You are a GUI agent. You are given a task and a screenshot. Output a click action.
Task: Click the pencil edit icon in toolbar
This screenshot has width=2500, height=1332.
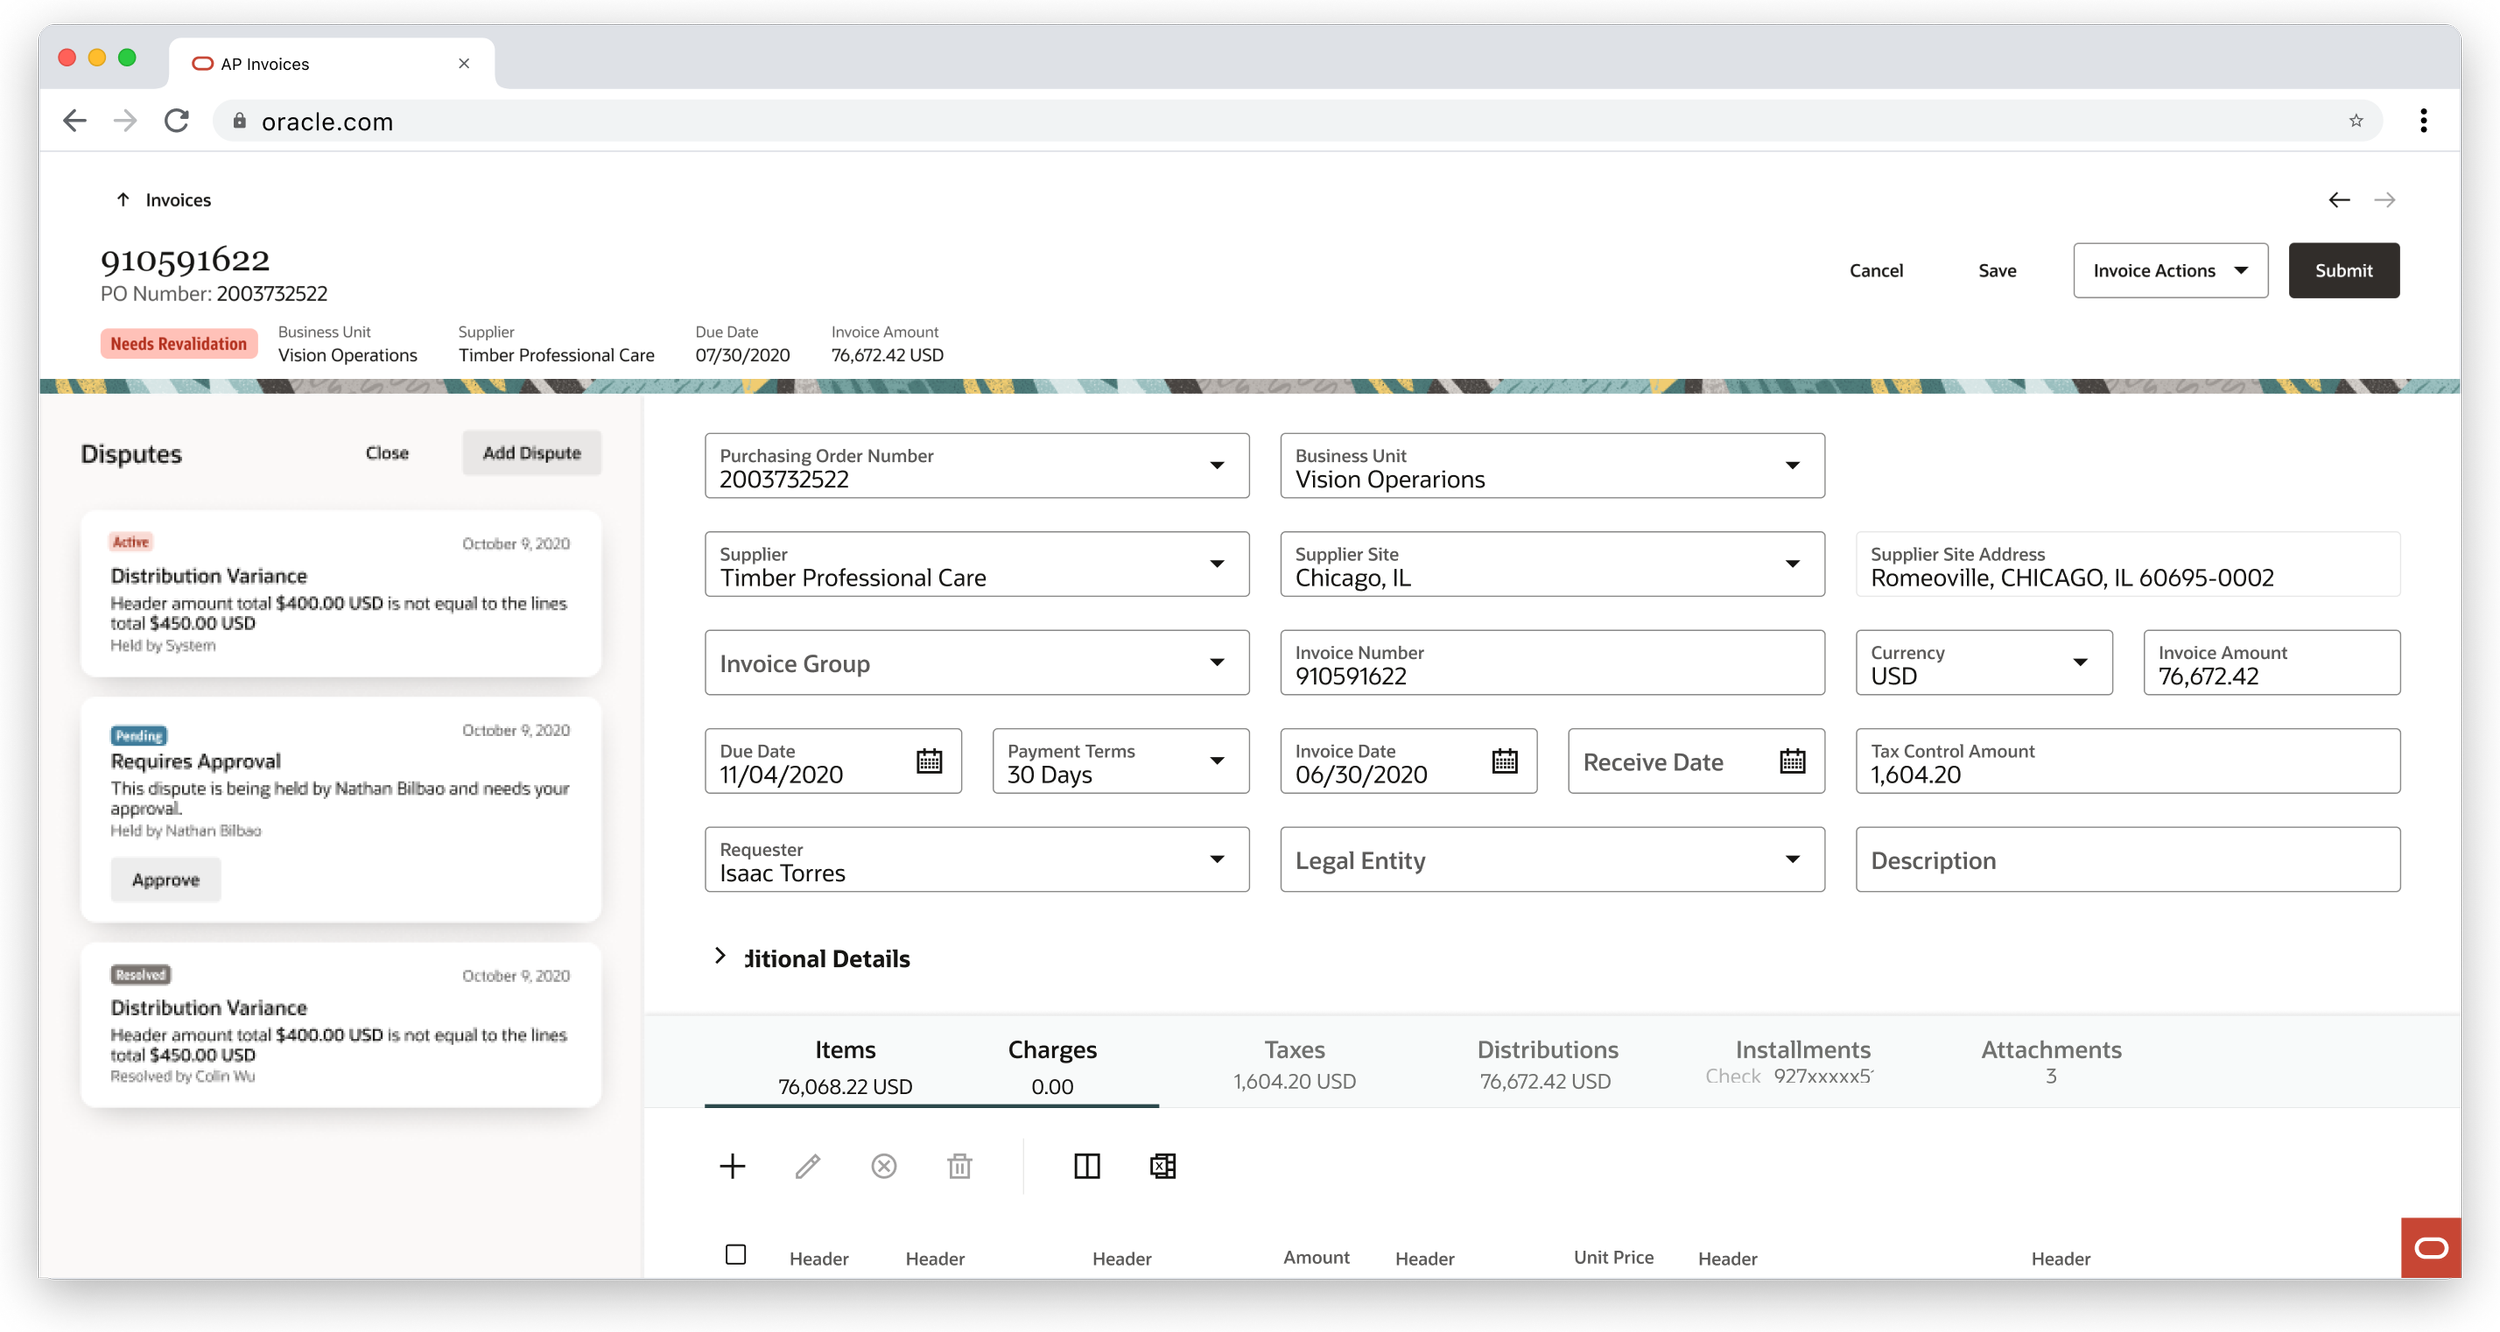click(x=808, y=1166)
